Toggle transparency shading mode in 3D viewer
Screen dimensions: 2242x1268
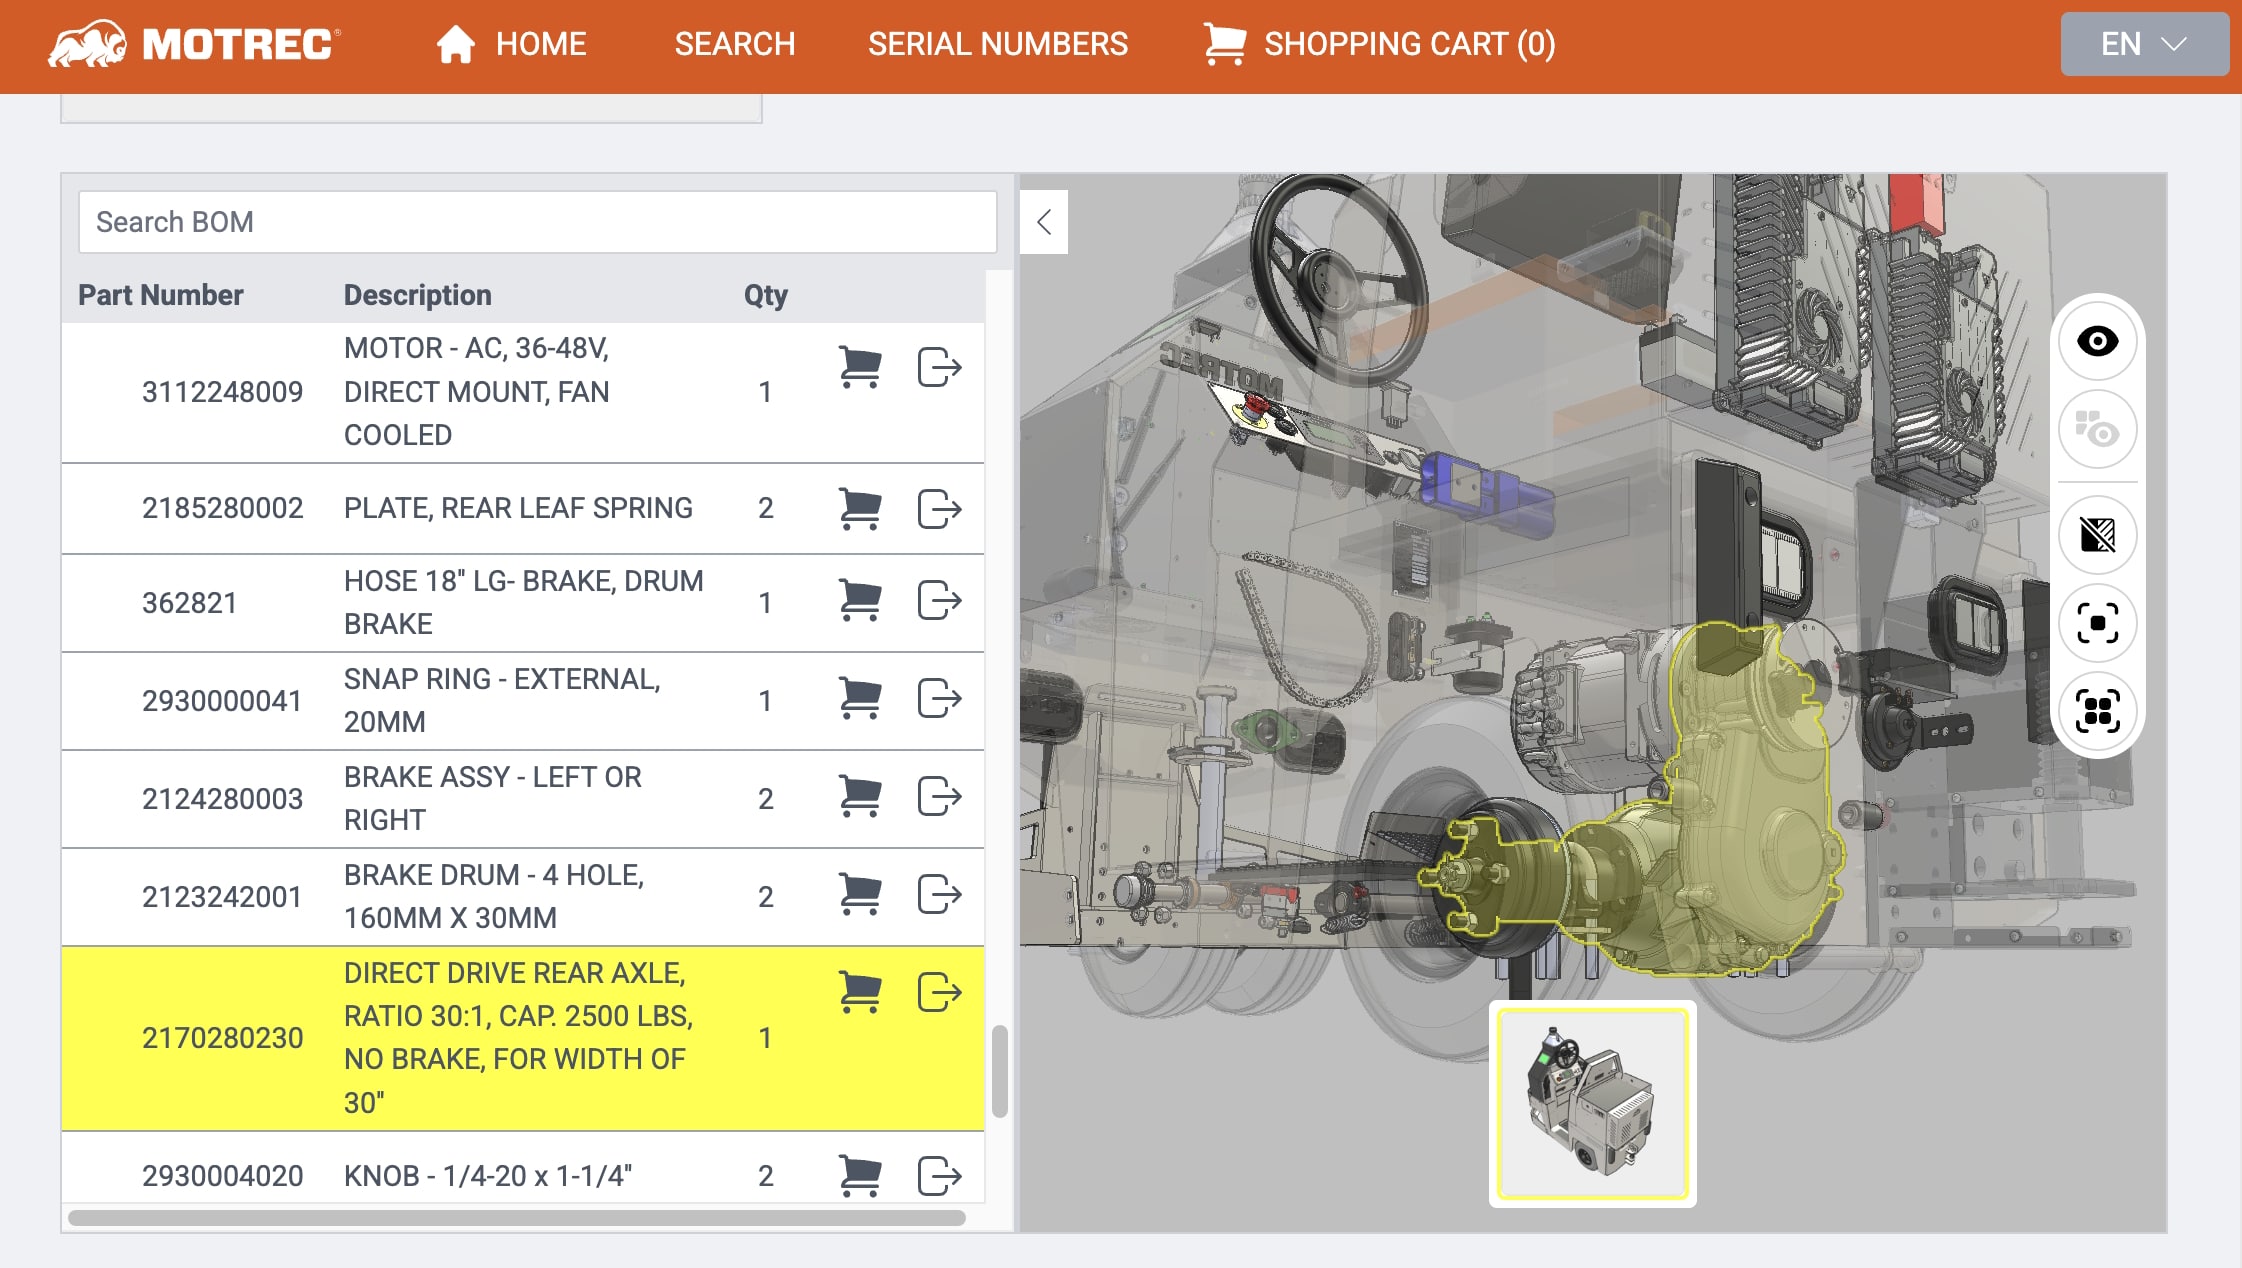[x=2097, y=535]
